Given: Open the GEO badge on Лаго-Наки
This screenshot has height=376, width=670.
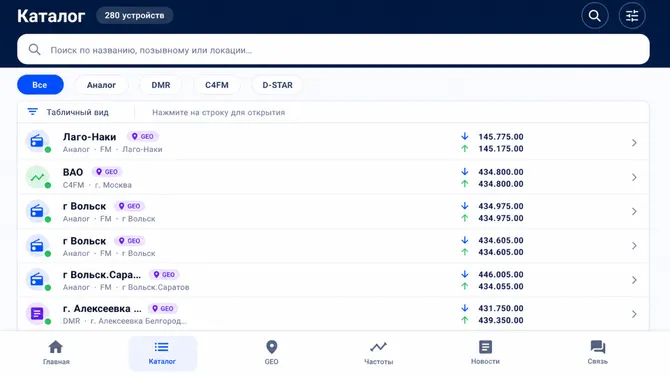Looking at the screenshot, I should point(143,136).
